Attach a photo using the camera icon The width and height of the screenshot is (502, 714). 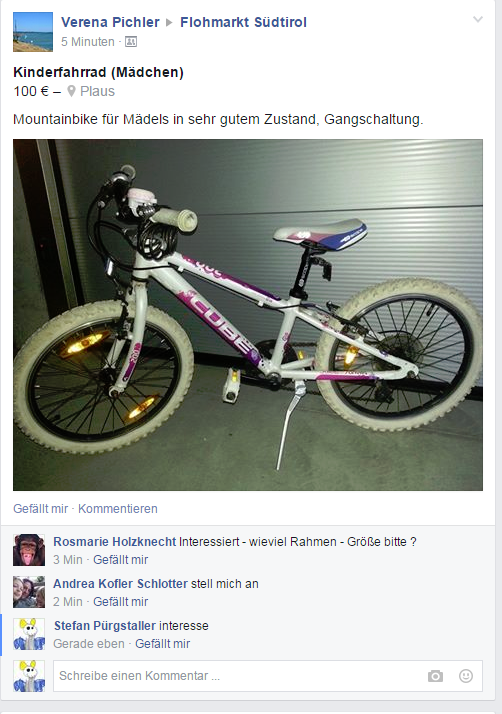pyautogui.click(x=435, y=676)
